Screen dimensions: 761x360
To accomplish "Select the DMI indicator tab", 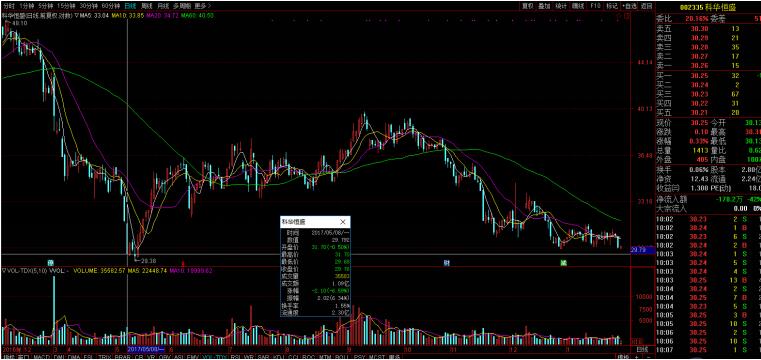I will (x=59, y=356).
